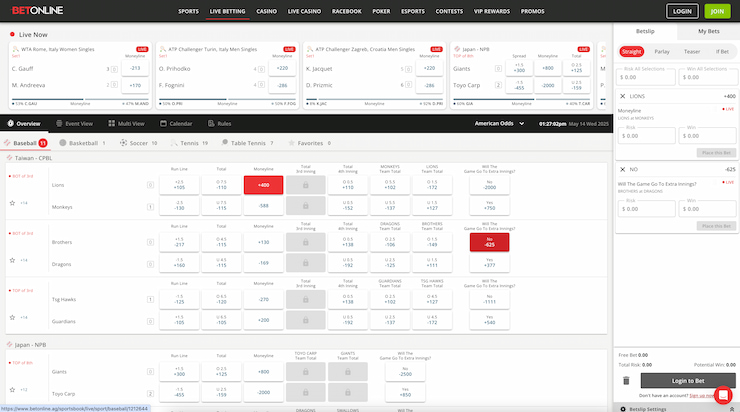The height and width of the screenshot is (412, 740).
Task: Click the JOIN button
Action: pyautogui.click(x=717, y=11)
